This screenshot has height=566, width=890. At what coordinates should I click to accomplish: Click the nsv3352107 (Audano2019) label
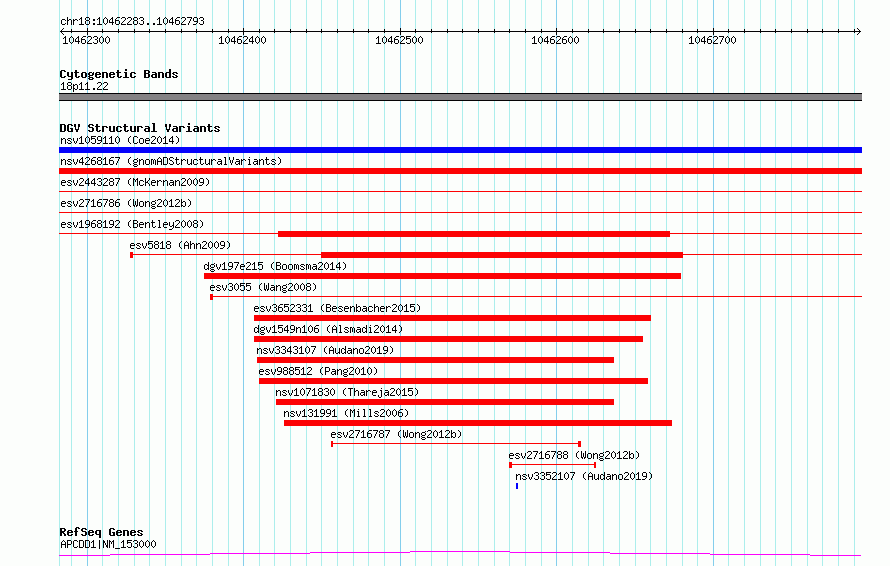584,476
